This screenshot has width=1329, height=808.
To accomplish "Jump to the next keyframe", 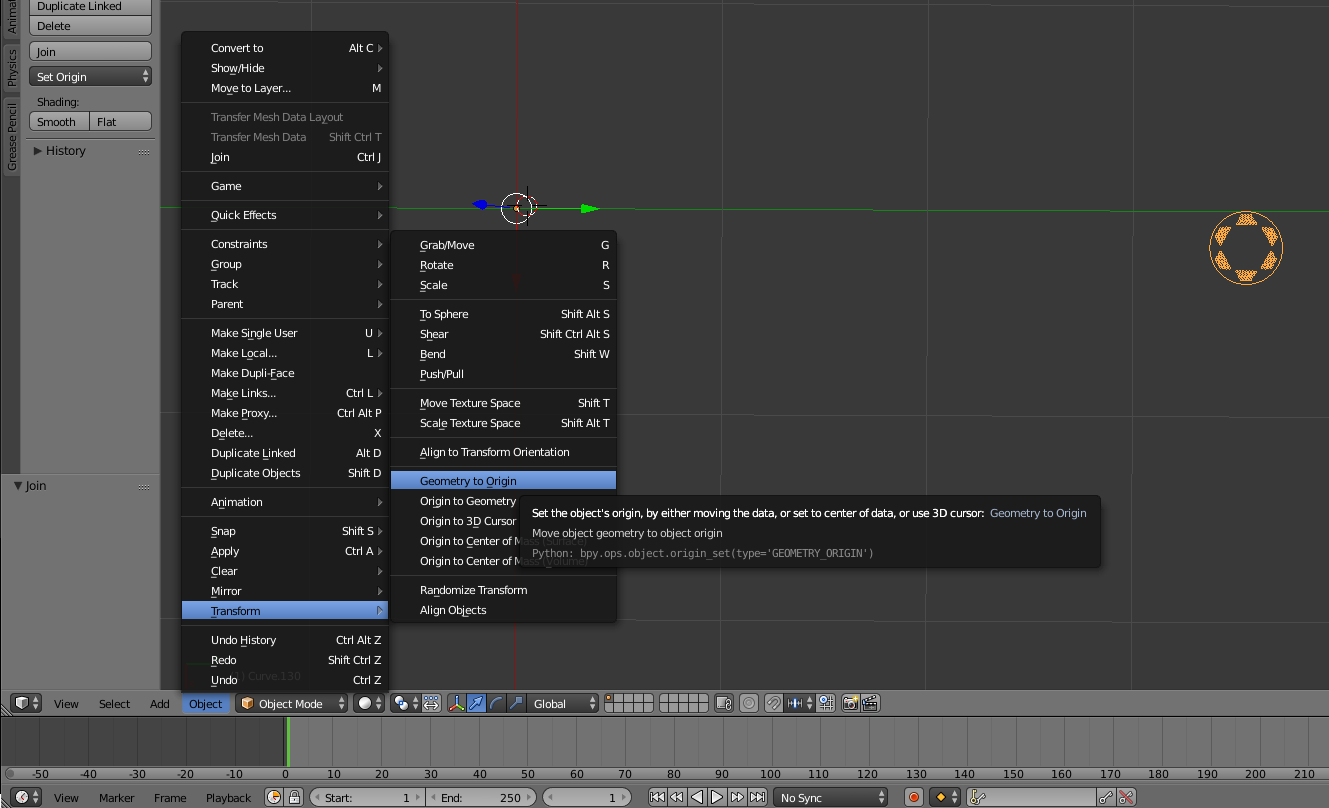I will [x=737, y=797].
